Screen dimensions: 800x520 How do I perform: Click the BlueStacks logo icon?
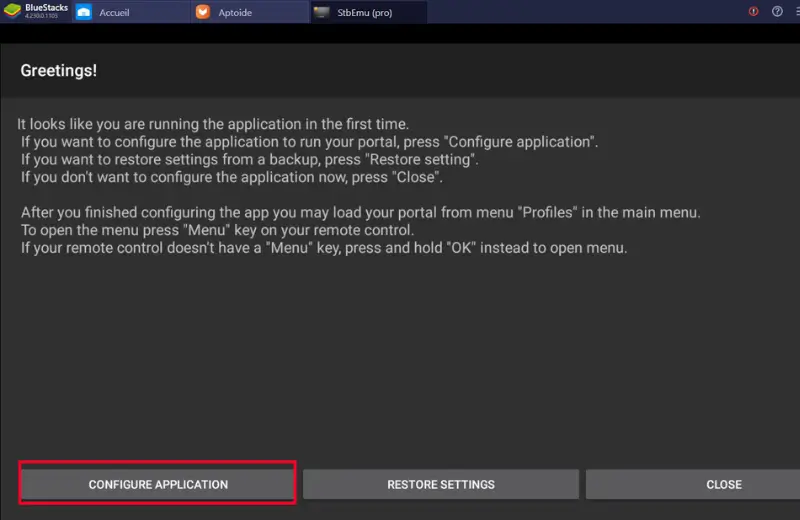tap(12, 12)
